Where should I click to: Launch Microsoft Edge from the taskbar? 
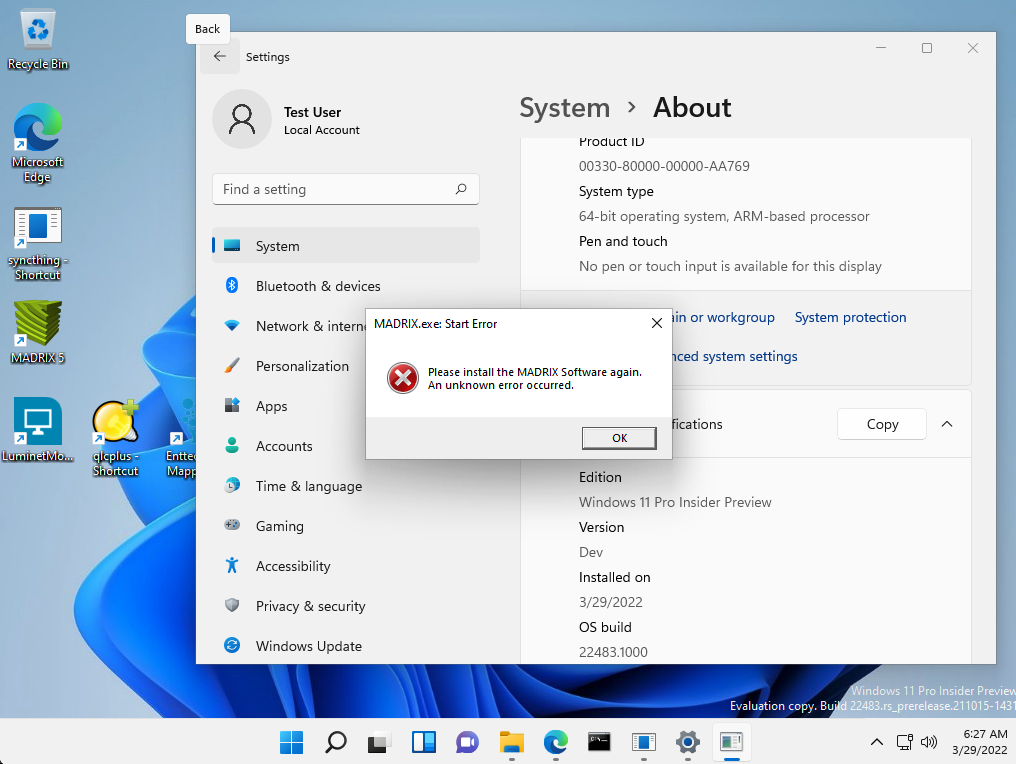pos(555,742)
